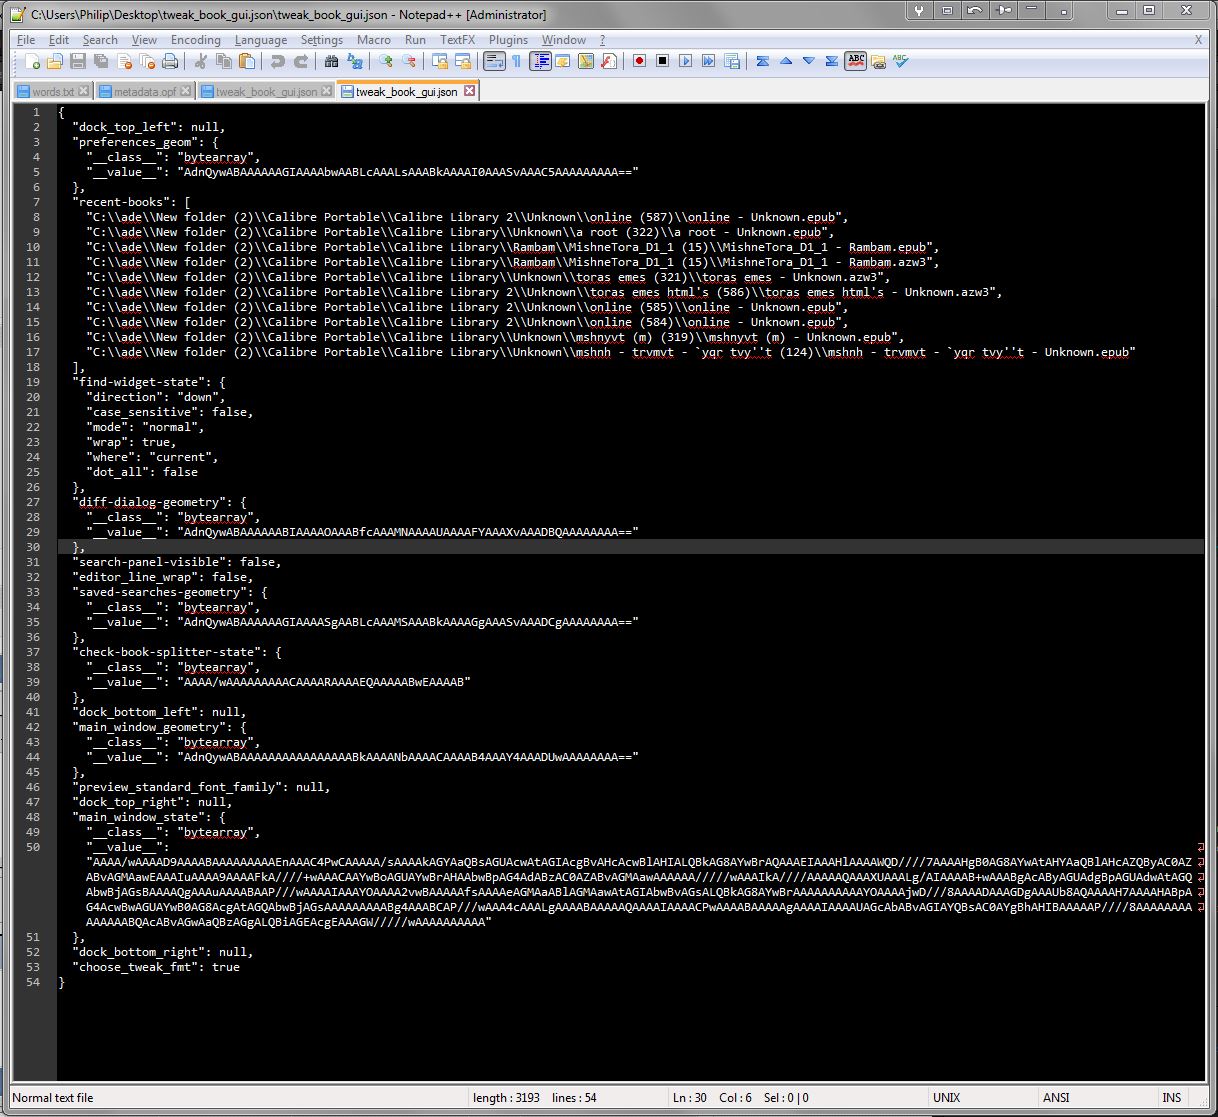1218x1117 pixels.
Task: Click the Zoom Out magnifier icon
Action: 409,62
